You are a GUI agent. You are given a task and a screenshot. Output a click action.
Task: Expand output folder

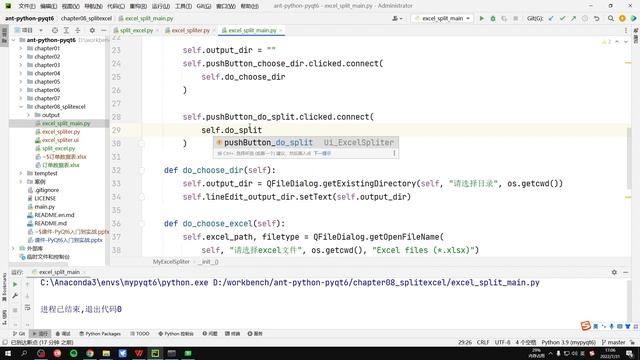(x=29, y=115)
